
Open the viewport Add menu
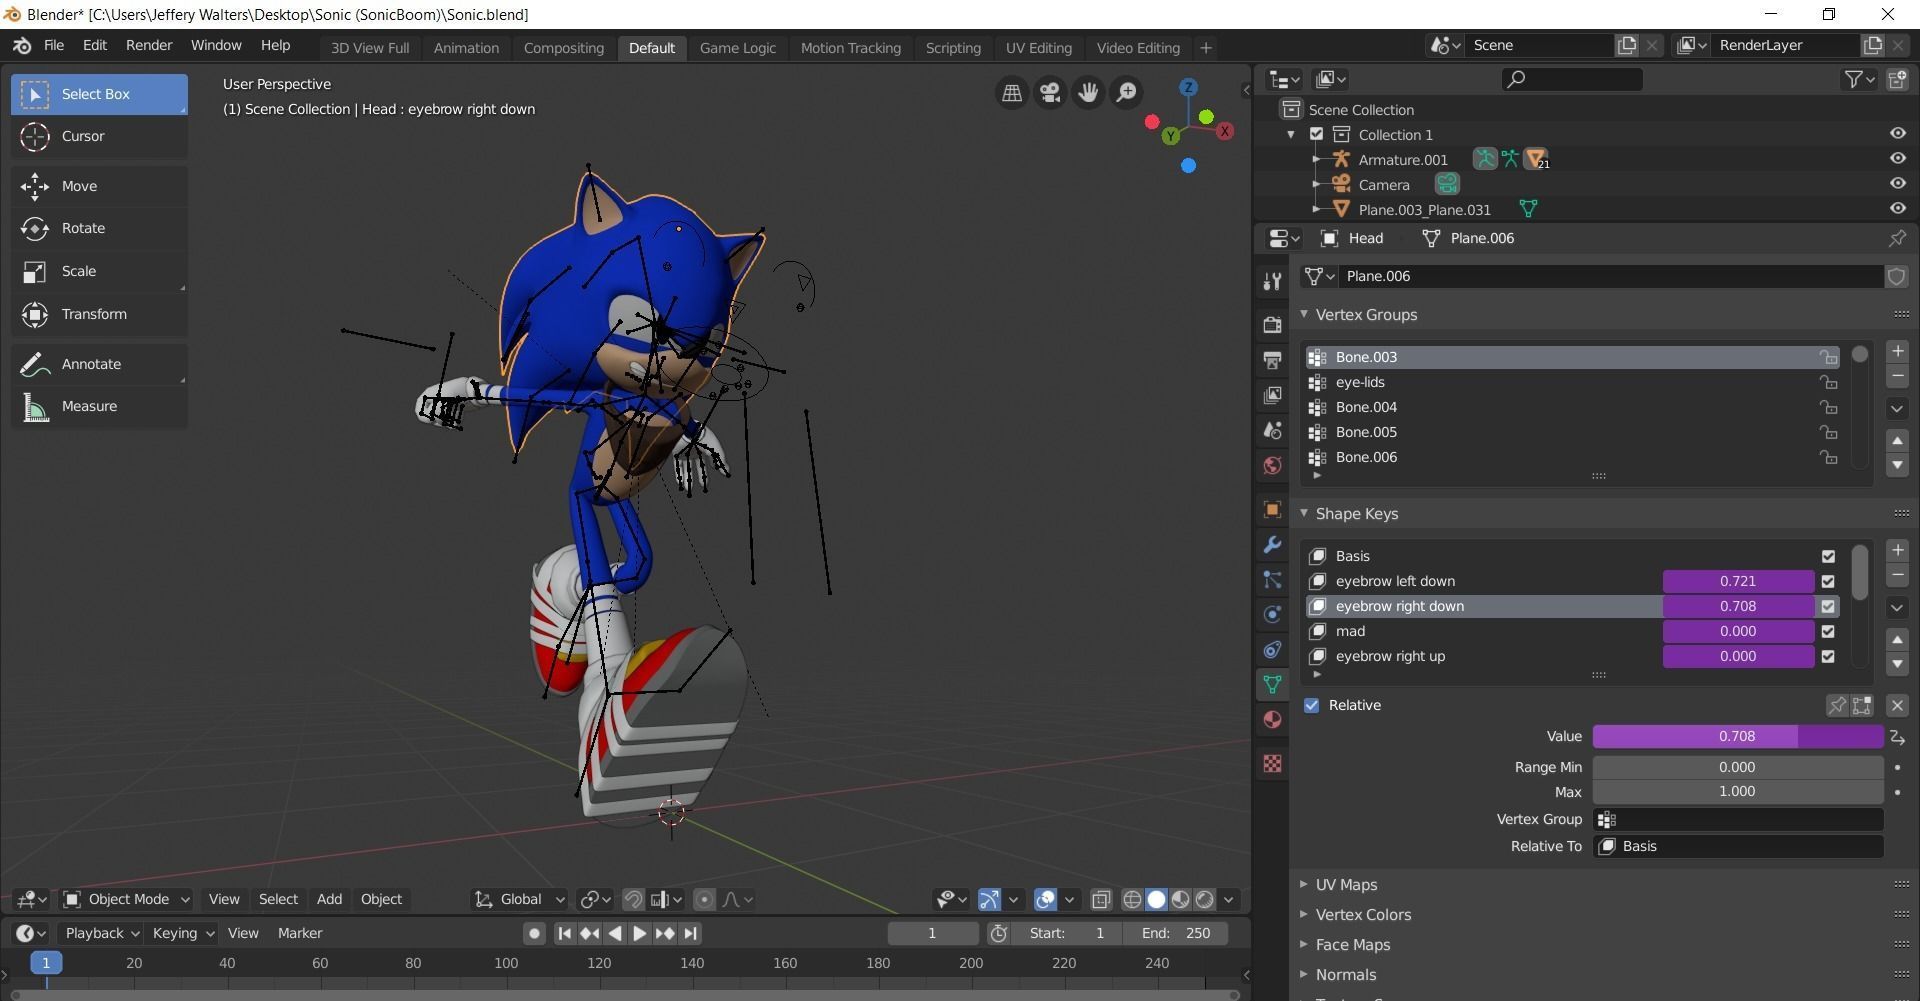(x=329, y=899)
